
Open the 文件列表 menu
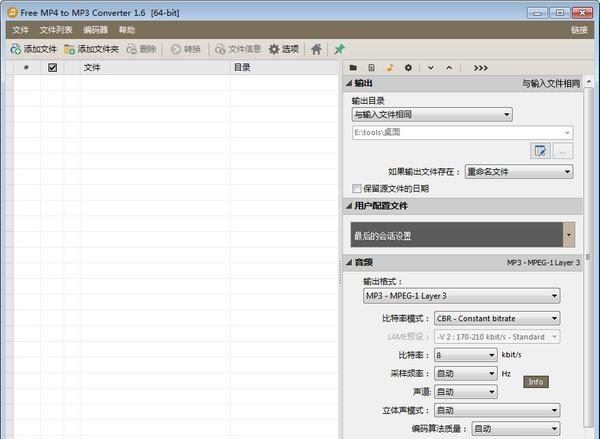(56, 30)
